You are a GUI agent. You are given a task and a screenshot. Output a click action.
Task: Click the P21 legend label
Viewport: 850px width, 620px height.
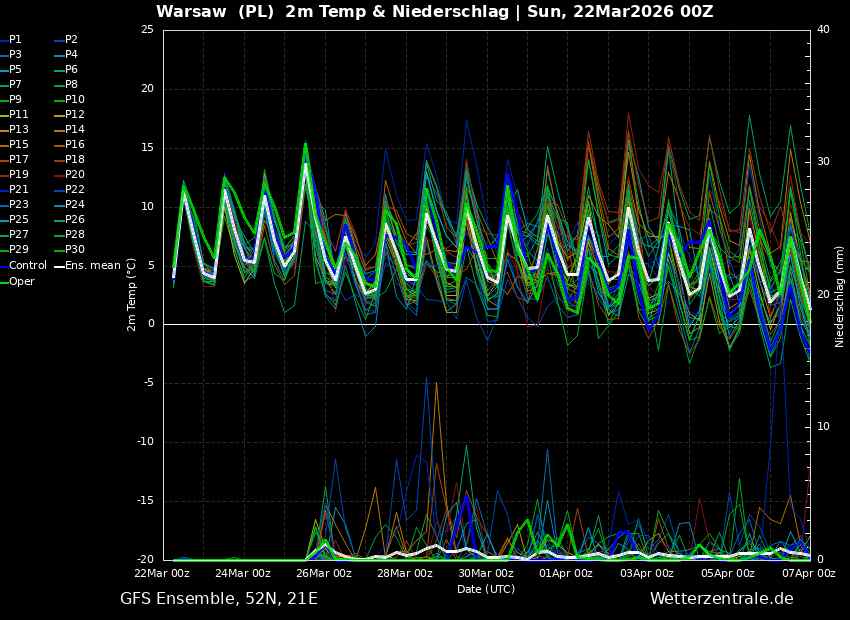click(18, 189)
